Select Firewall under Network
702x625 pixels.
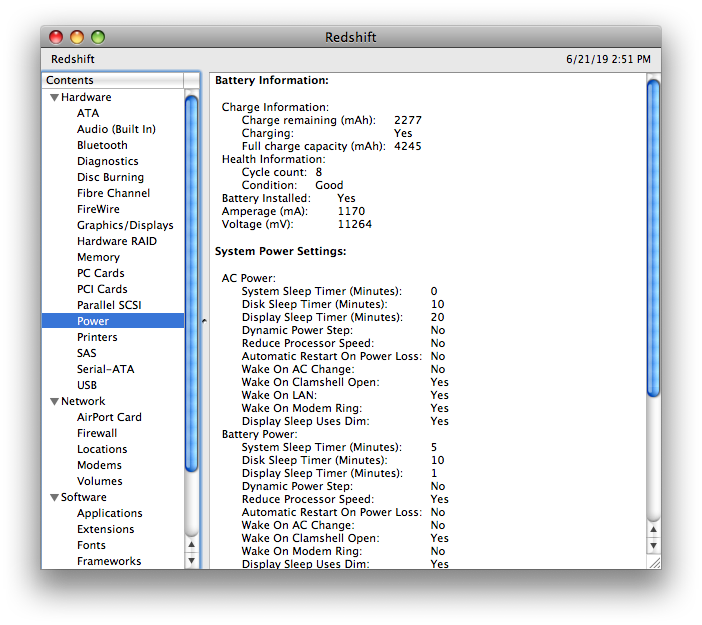(x=97, y=433)
